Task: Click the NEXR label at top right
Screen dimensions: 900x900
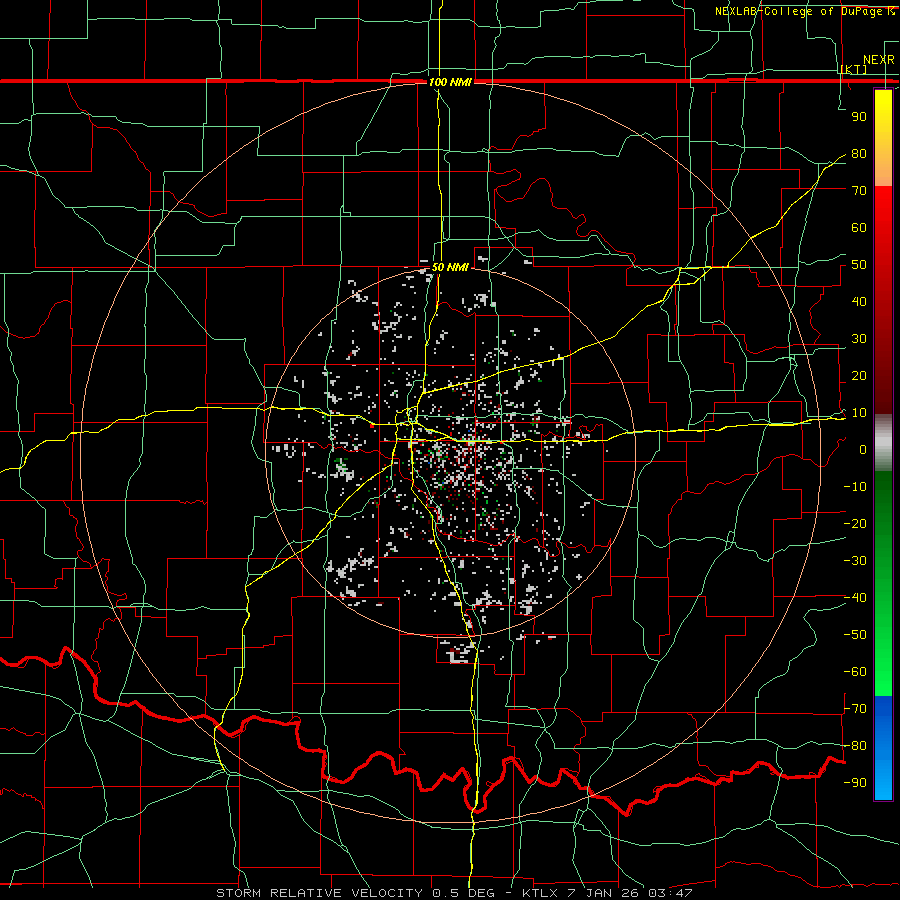Action: 879,60
